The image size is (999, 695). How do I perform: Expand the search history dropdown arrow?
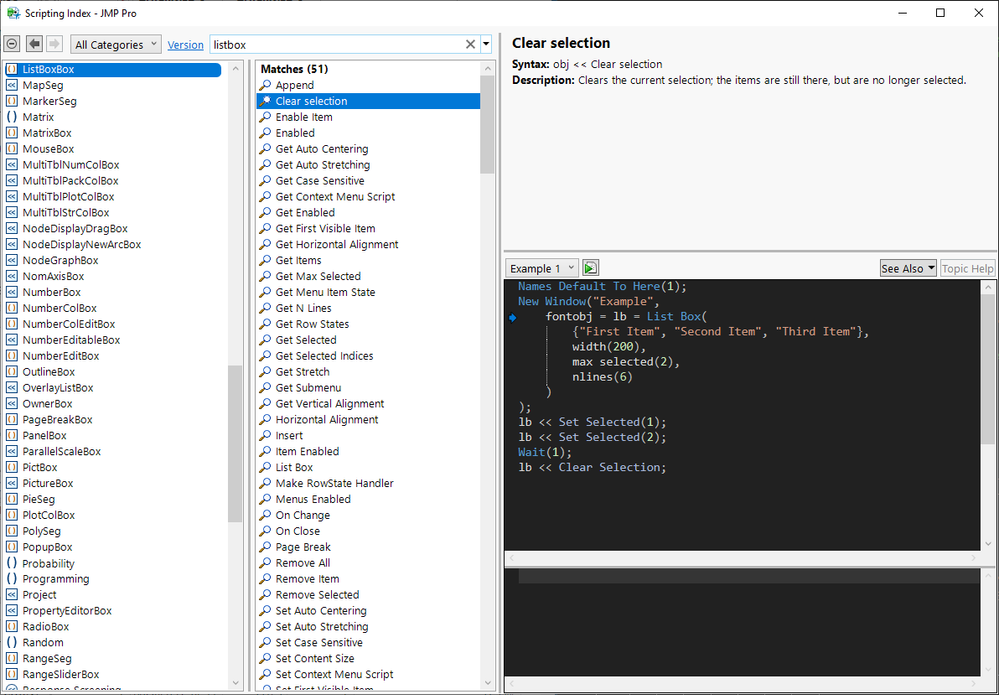(486, 45)
